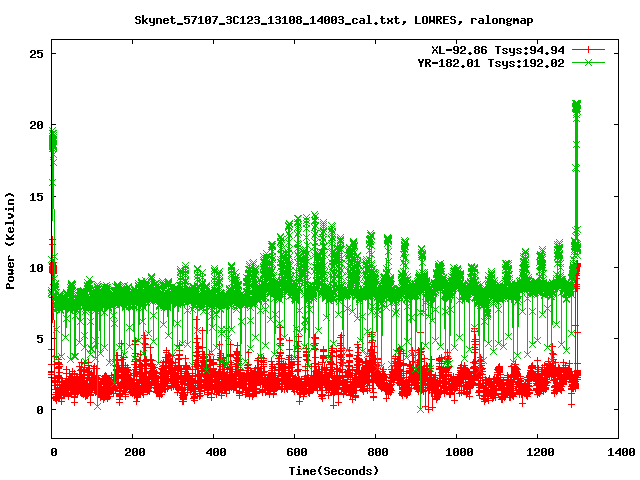Click y-axis tick label 25
Viewport: 640px width, 480px height.
pos(36,53)
